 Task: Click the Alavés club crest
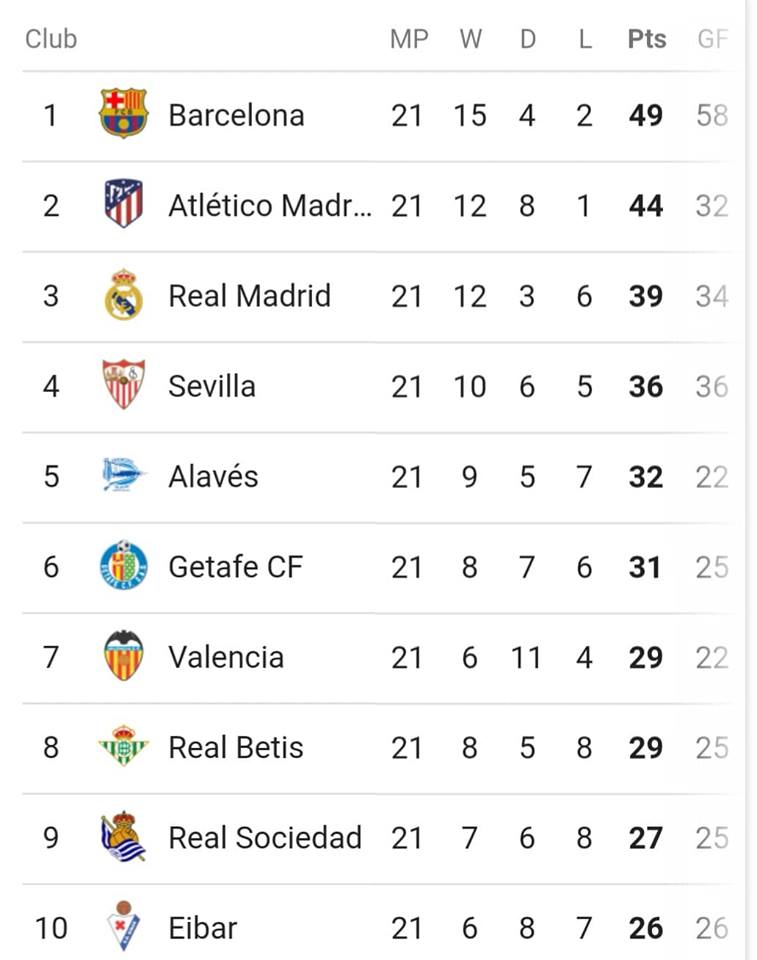(124, 475)
